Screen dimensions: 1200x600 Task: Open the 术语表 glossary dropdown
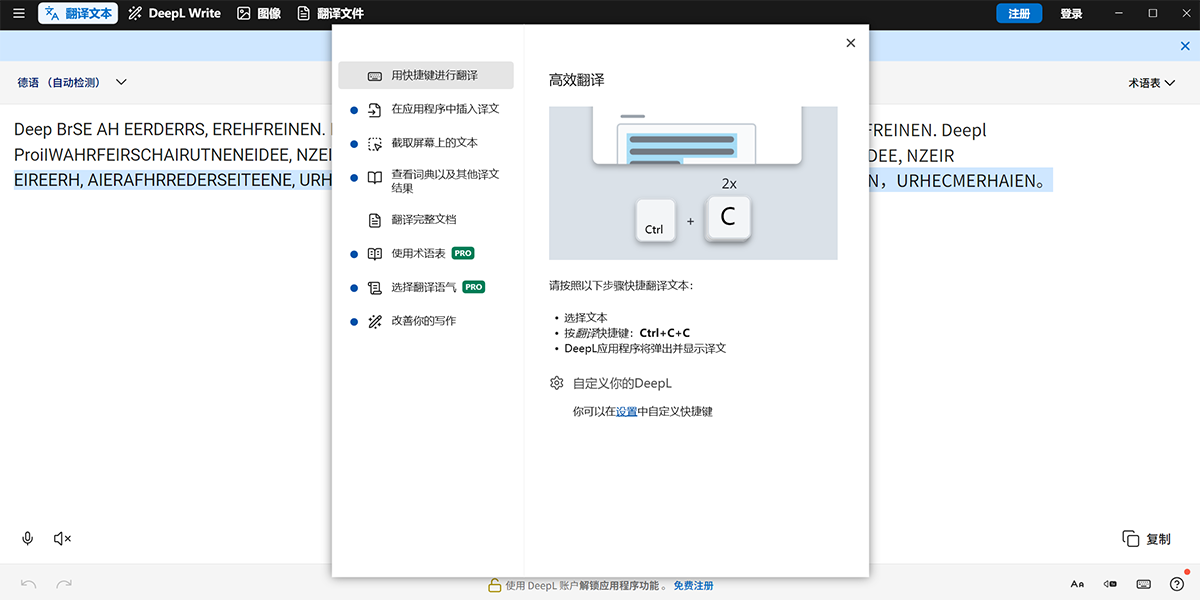tap(1151, 83)
